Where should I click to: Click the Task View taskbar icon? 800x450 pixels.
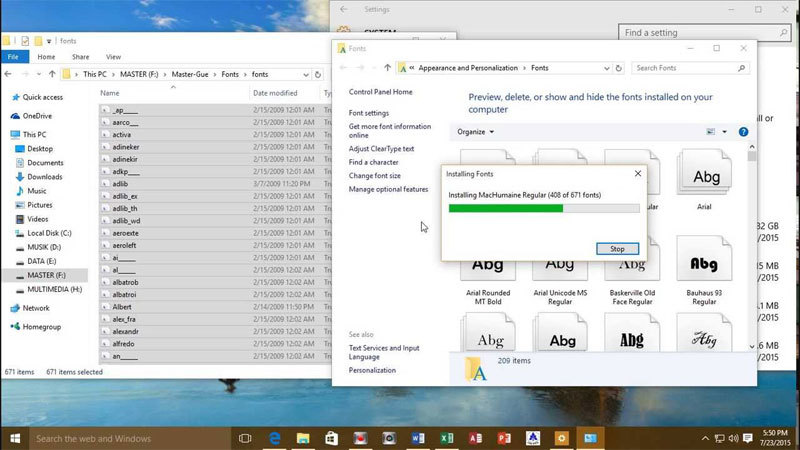coord(244,438)
